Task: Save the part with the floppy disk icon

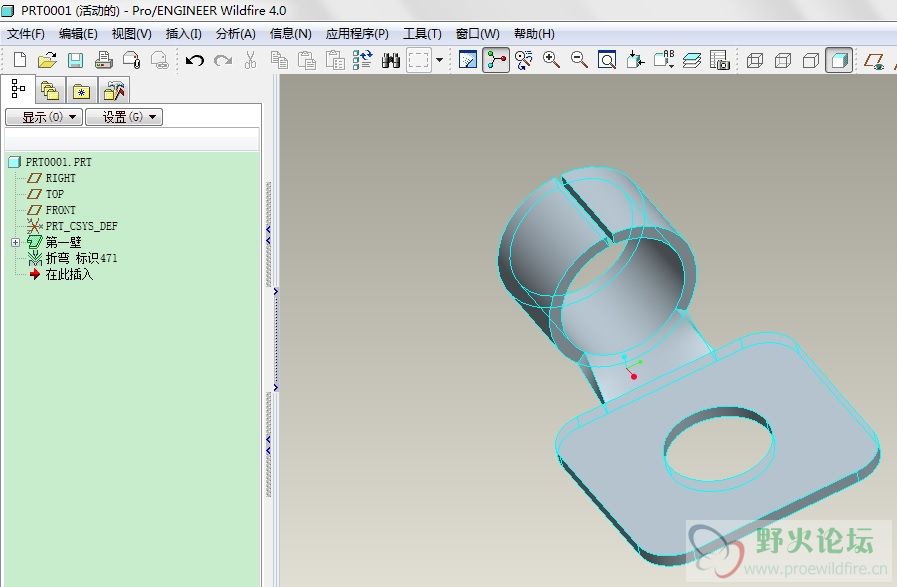Action: [x=75, y=60]
